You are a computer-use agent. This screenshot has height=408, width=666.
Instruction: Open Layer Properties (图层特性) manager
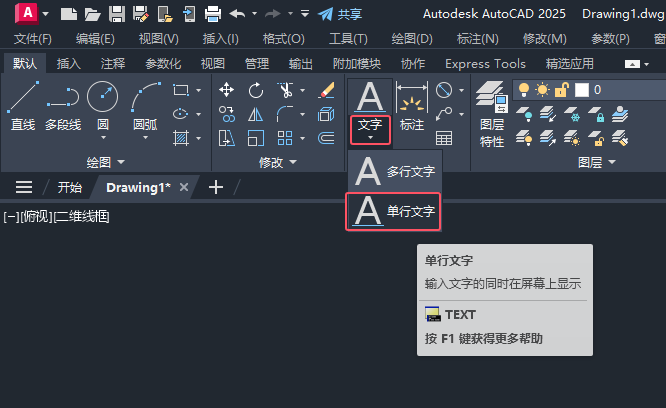(492, 114)
